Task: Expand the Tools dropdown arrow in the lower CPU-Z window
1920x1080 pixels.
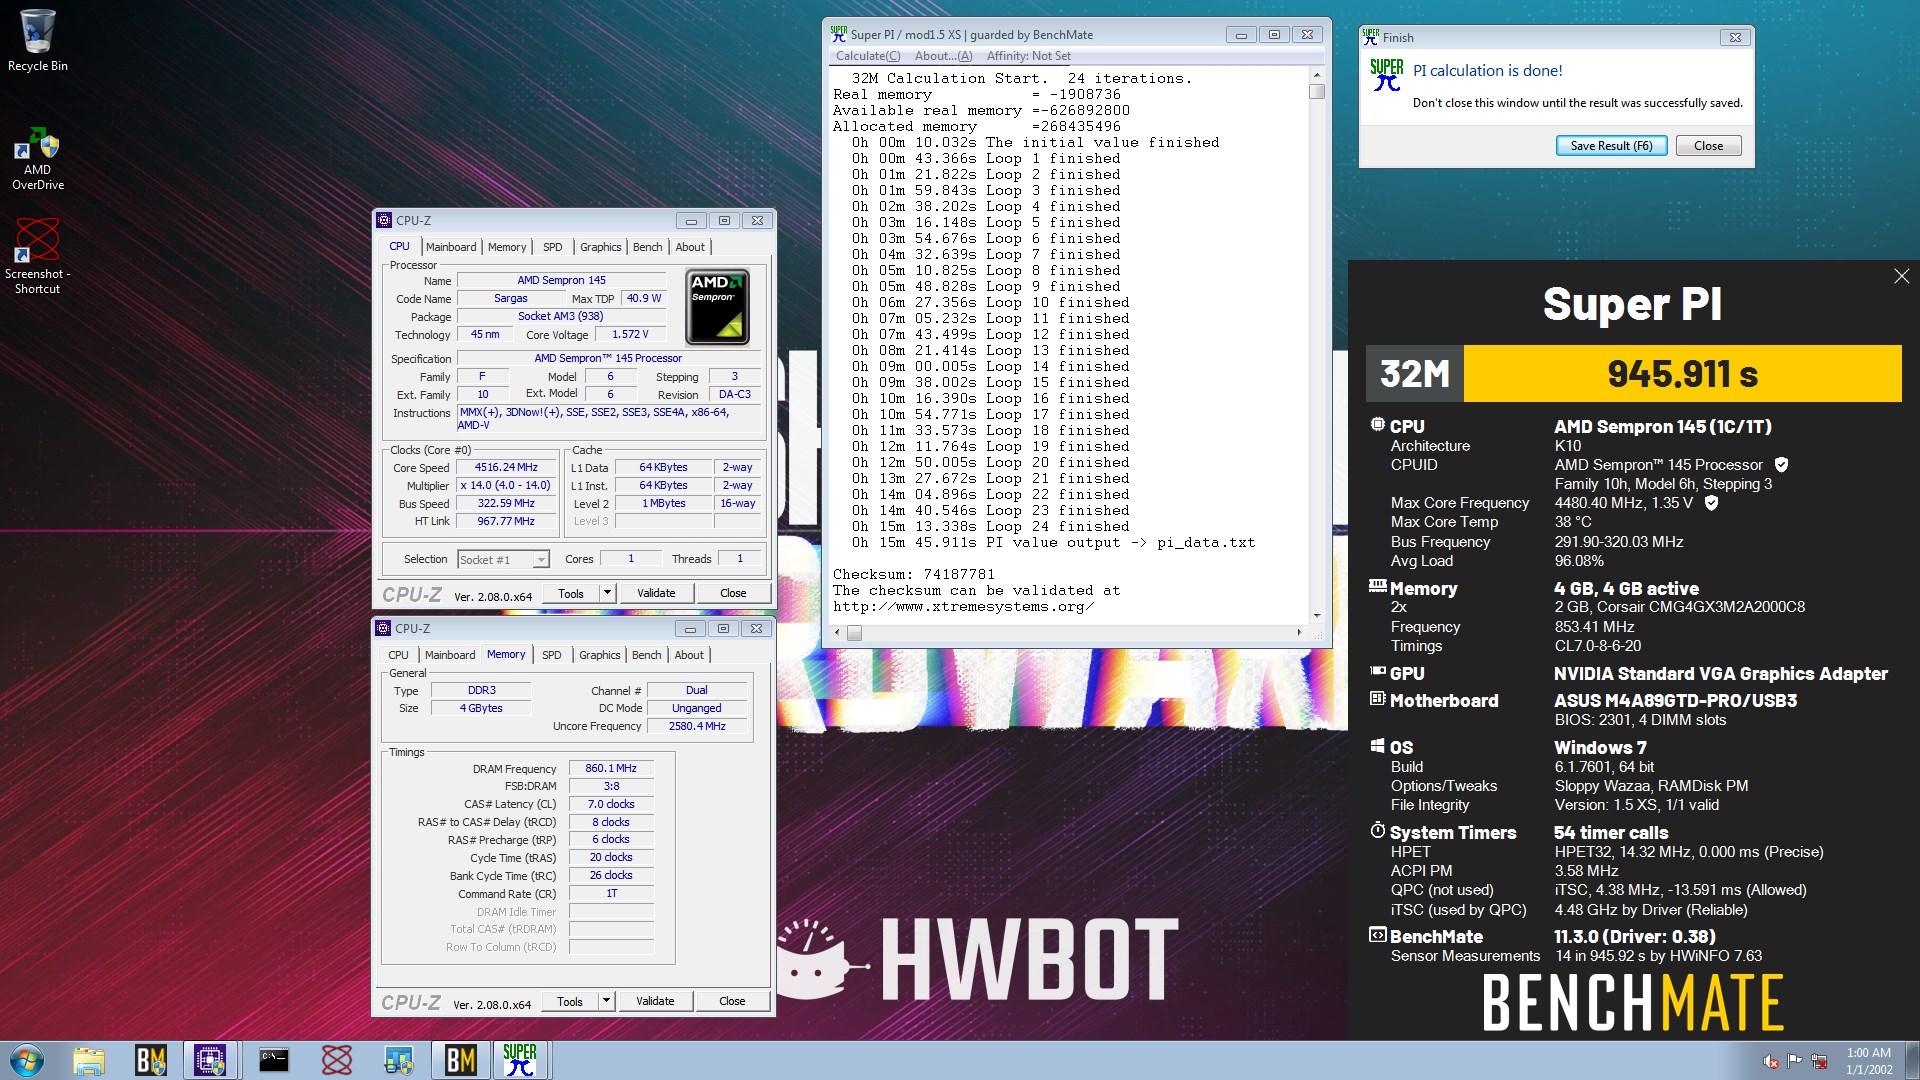Action: (x=605, y=1001)
